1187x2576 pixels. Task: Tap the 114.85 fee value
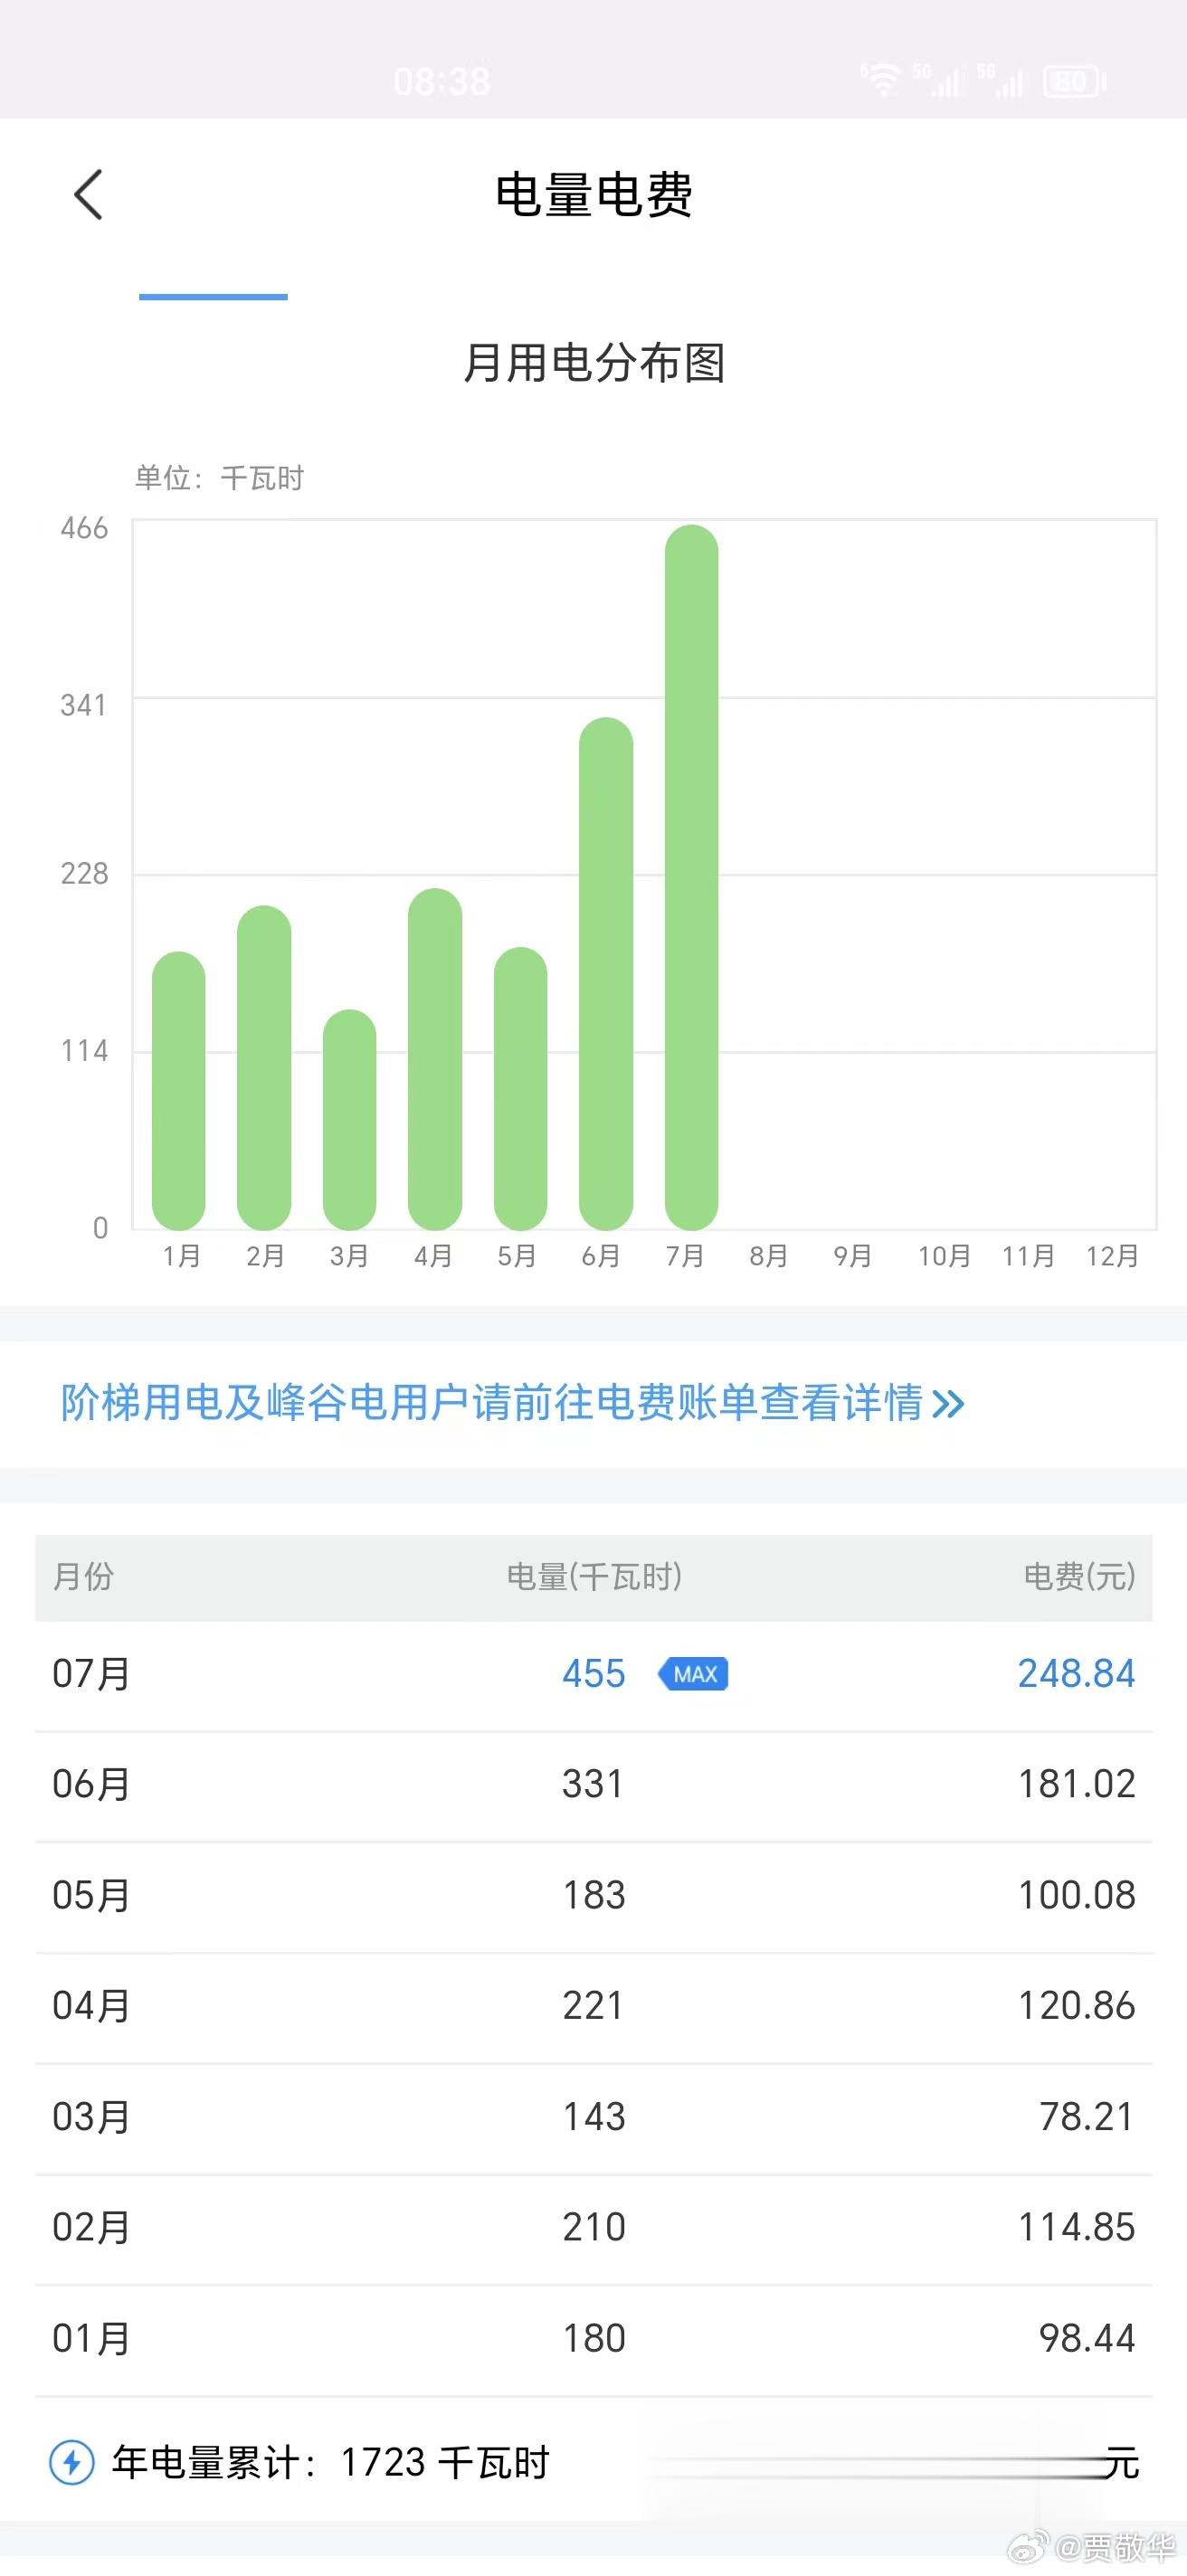coord(1077,2227)
